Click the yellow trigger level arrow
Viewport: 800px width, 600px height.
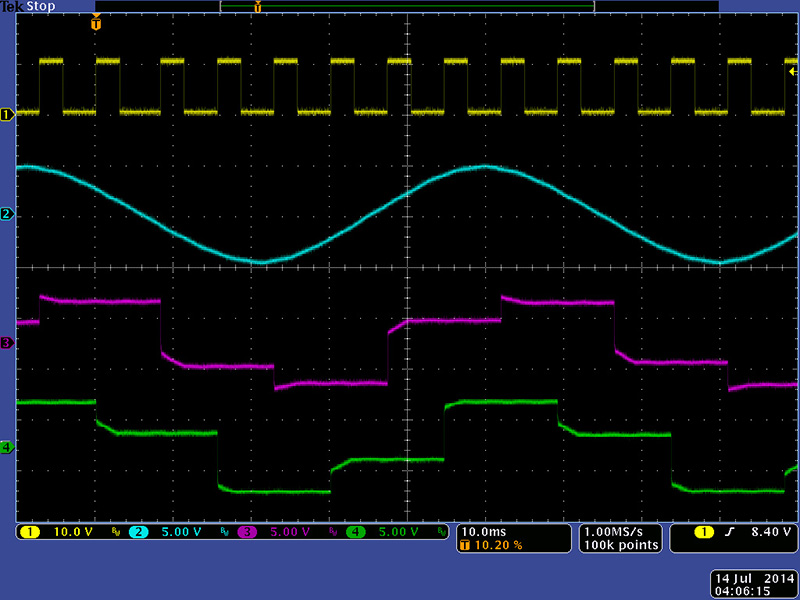pos(792,71)
